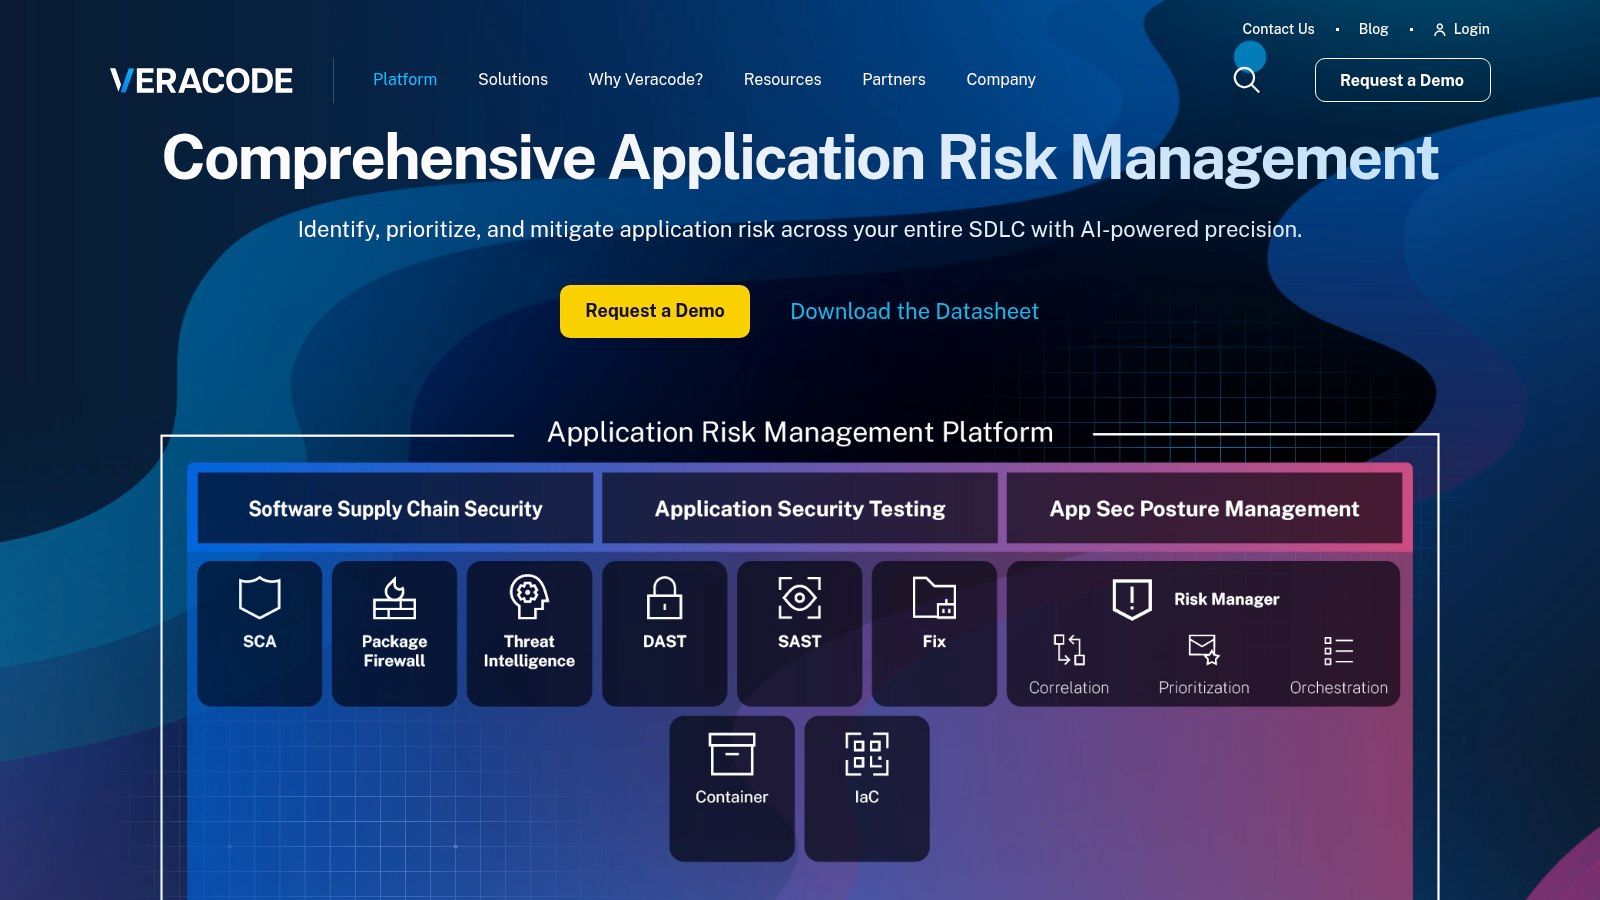Image resolution: width=1600 pixels, height=900 pixels.
Task: Expand the Resources menu
Action: 782,79
